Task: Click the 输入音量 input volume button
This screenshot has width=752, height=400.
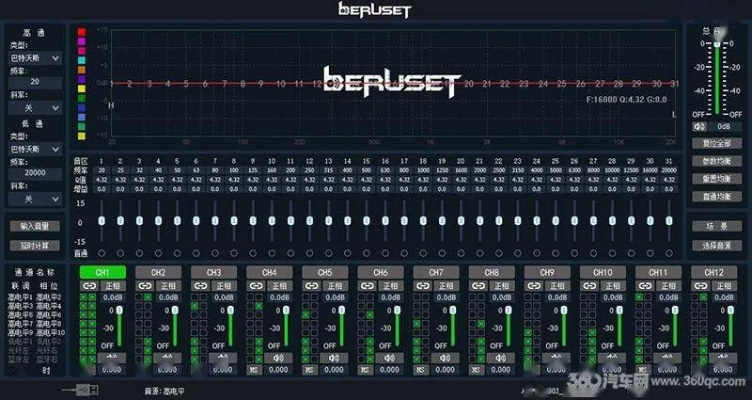Action: pyautogui.click(x=35, y=226)
